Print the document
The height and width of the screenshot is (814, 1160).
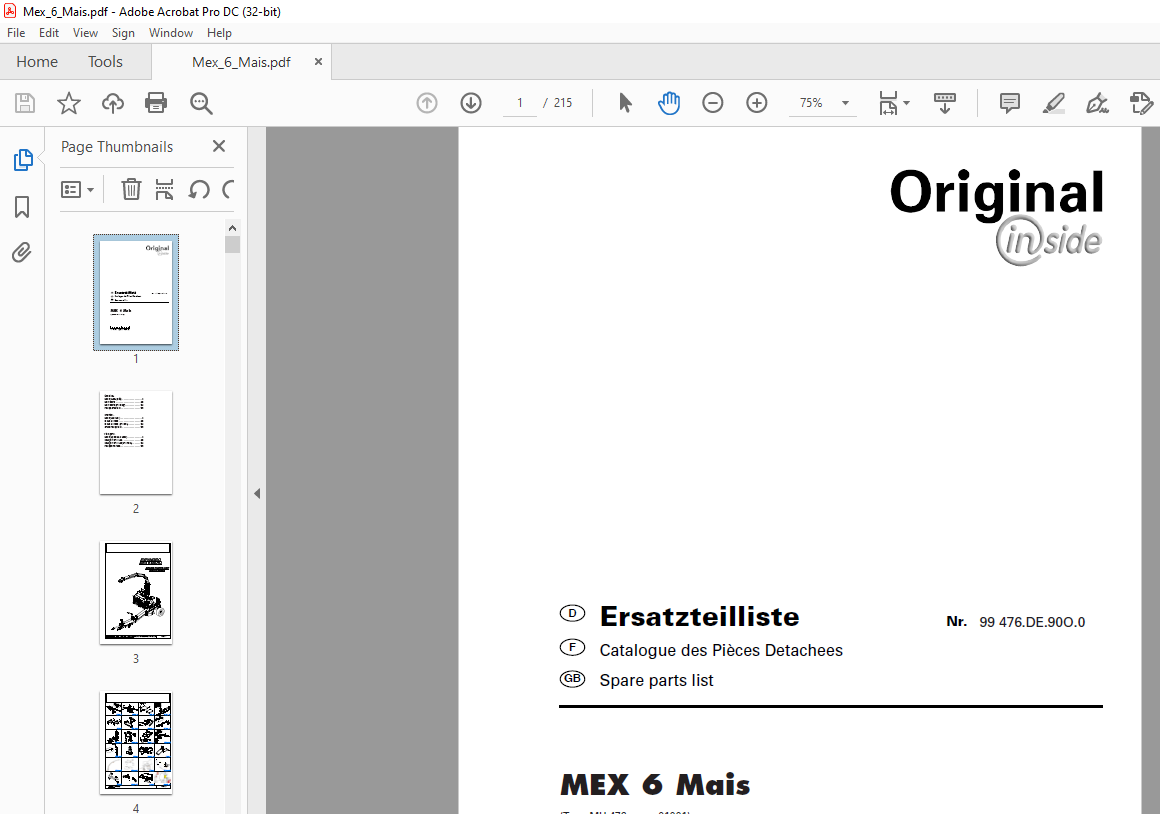[156, 103]
